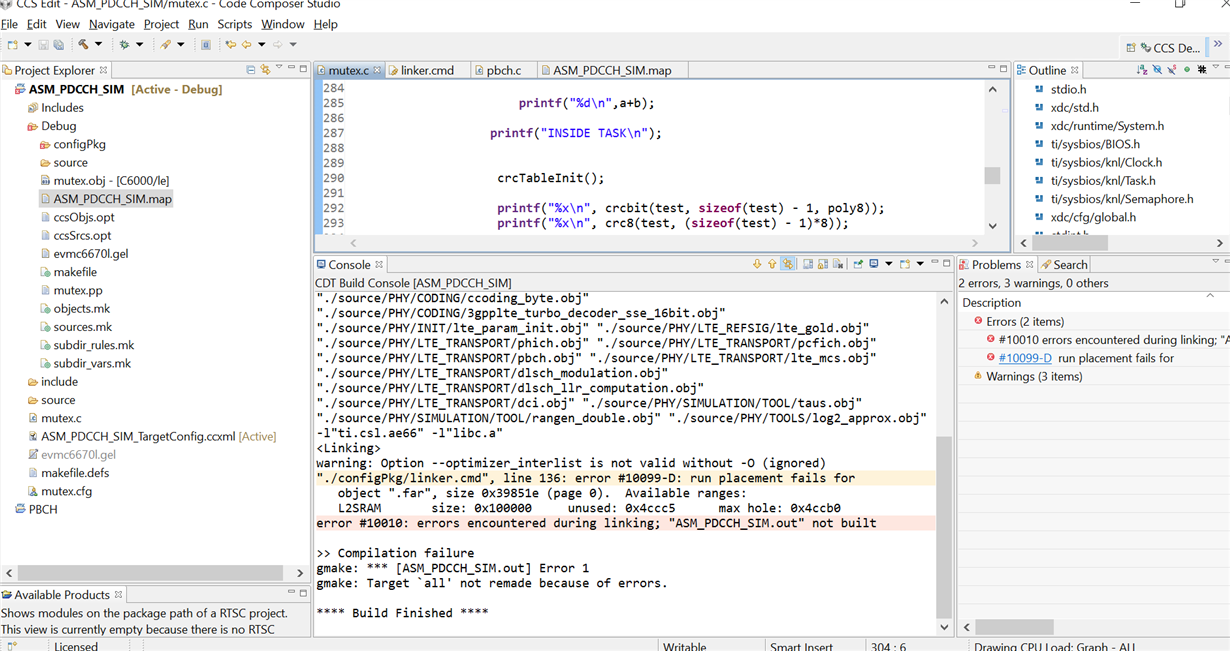Open the Debug dropdown arrow
Image resolution: width=1230 pixels, height=651 pixels.
(139, 44)
